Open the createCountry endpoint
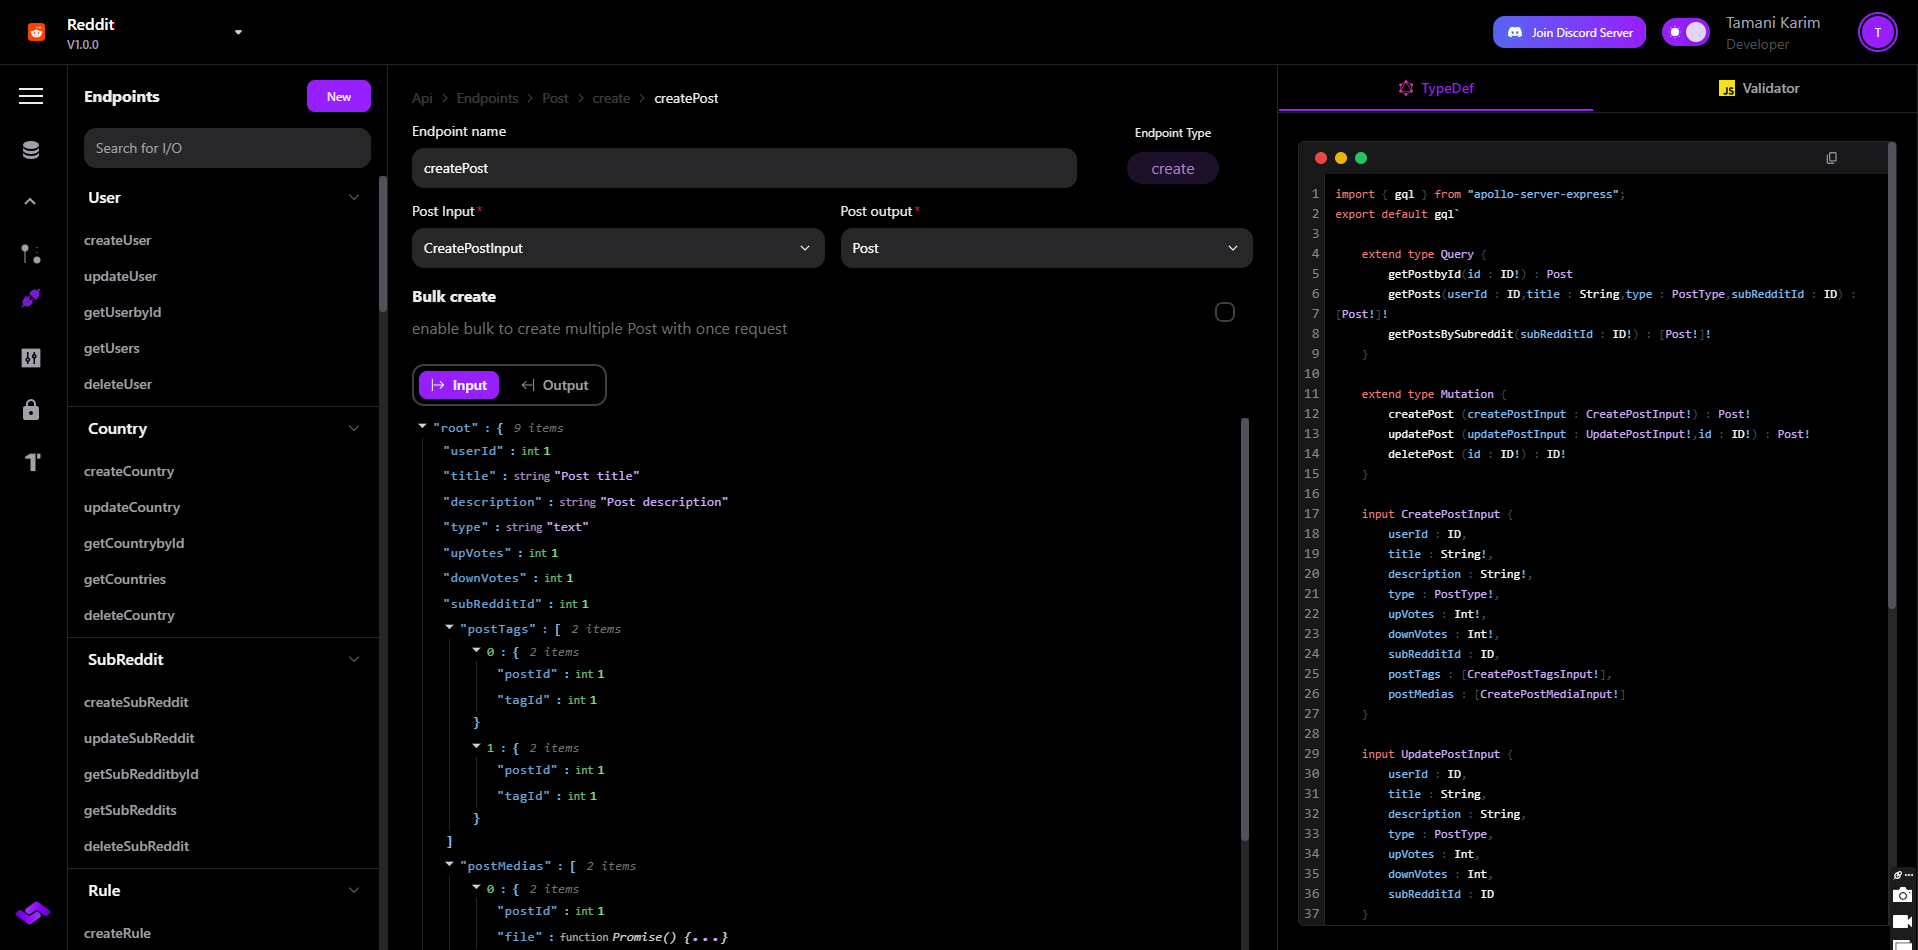 (129, 471)
